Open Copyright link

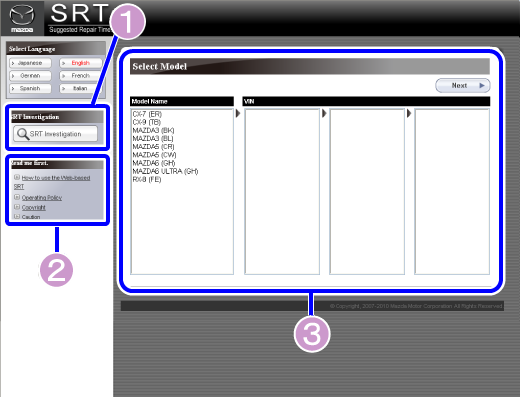pyautogui.click(x=34, y=207)
